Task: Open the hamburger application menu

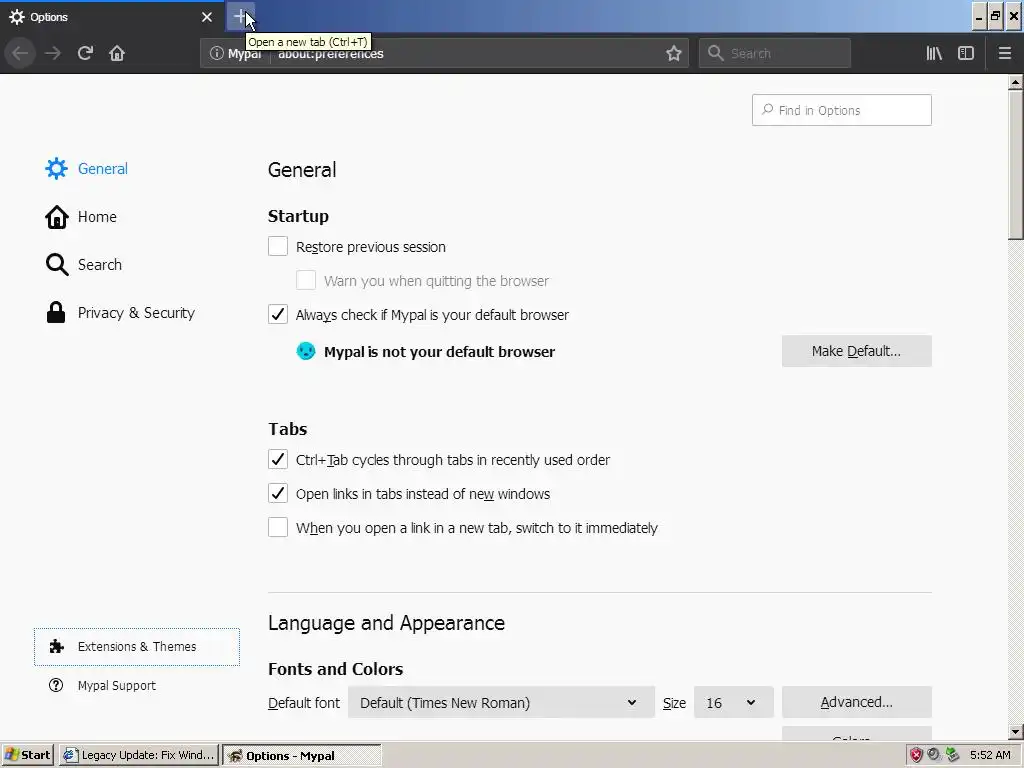Action: click(1004, 53)
